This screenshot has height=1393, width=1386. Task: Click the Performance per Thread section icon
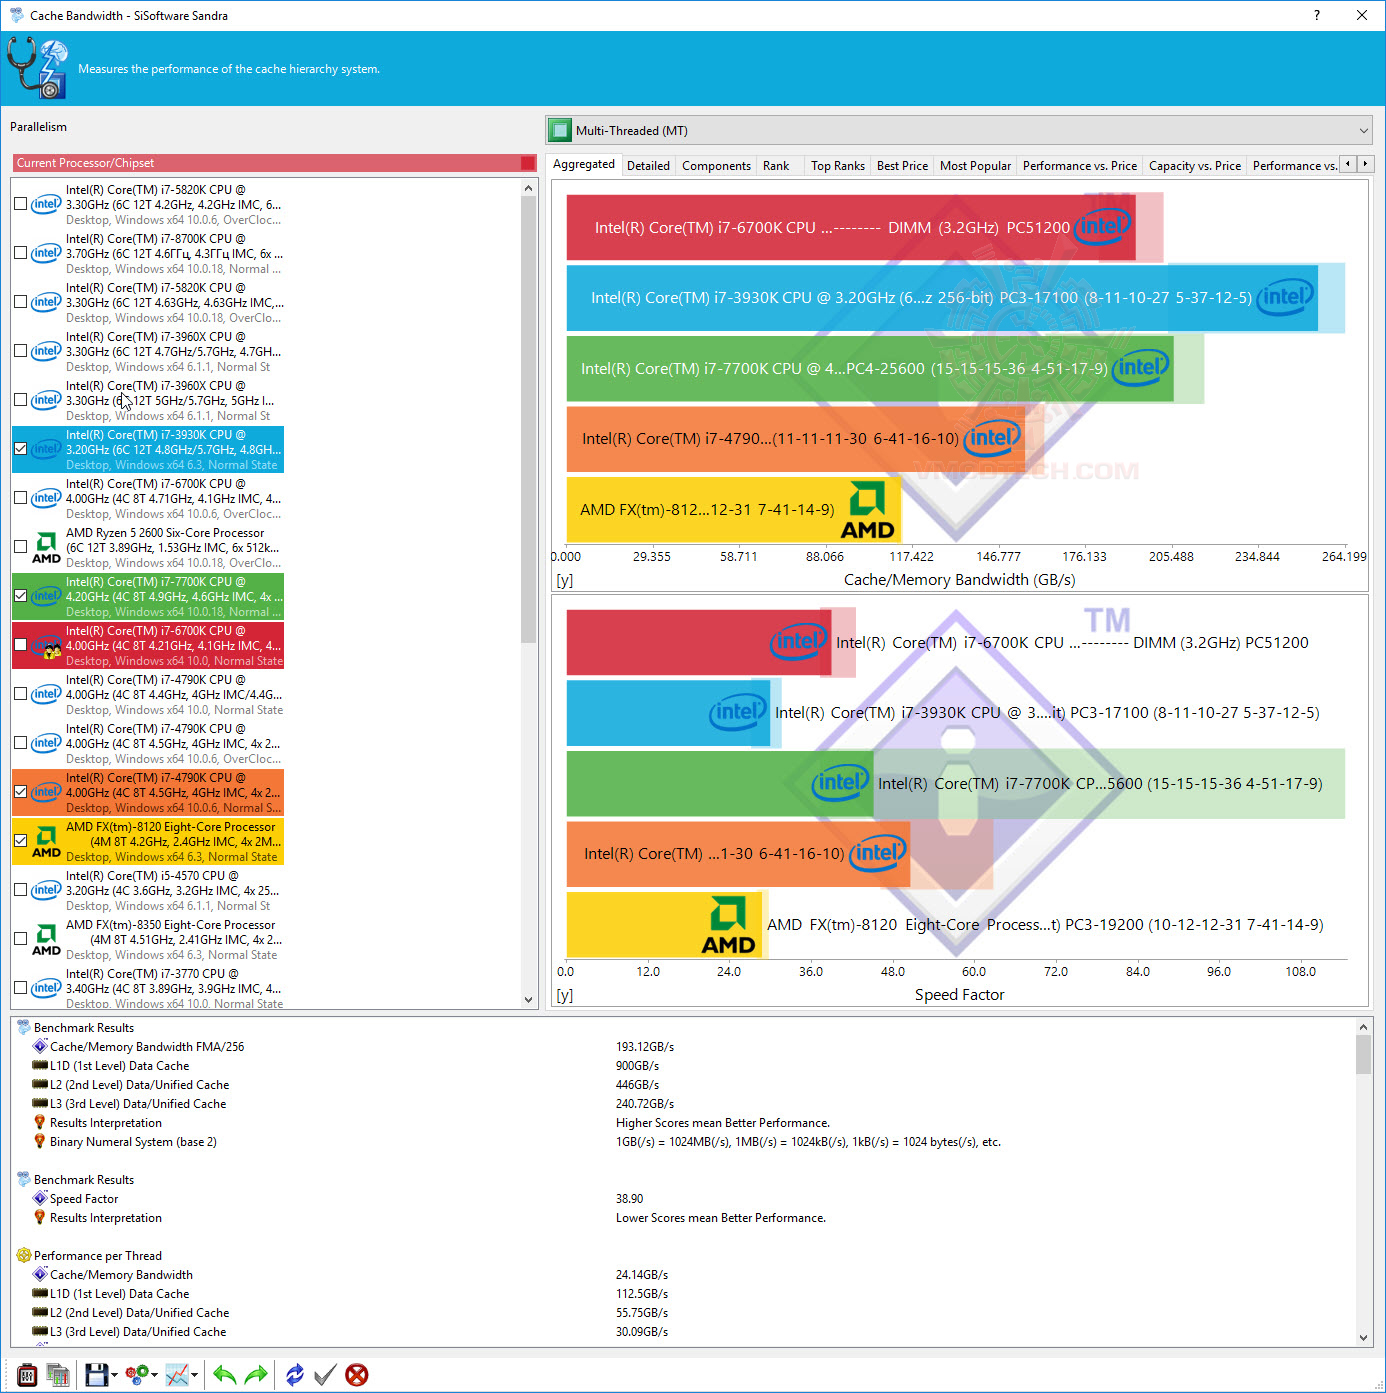[23, 1255]
